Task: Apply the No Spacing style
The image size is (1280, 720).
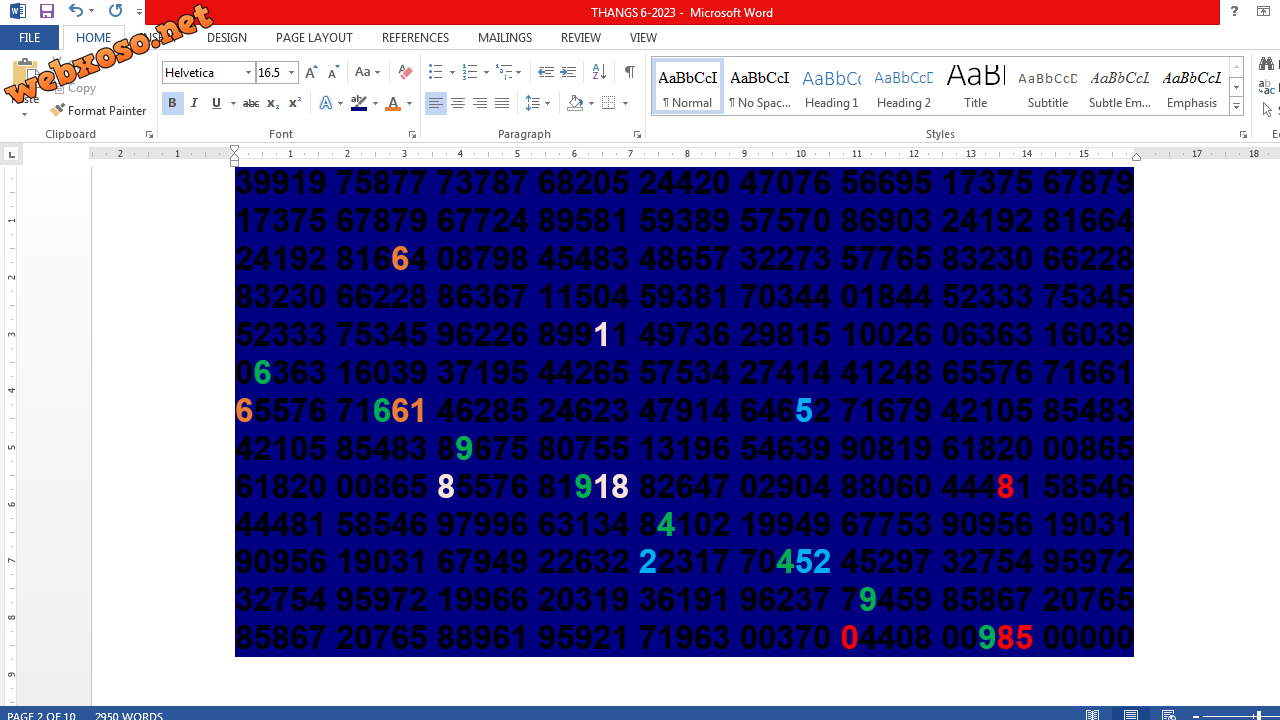Action: pos(760,86)
